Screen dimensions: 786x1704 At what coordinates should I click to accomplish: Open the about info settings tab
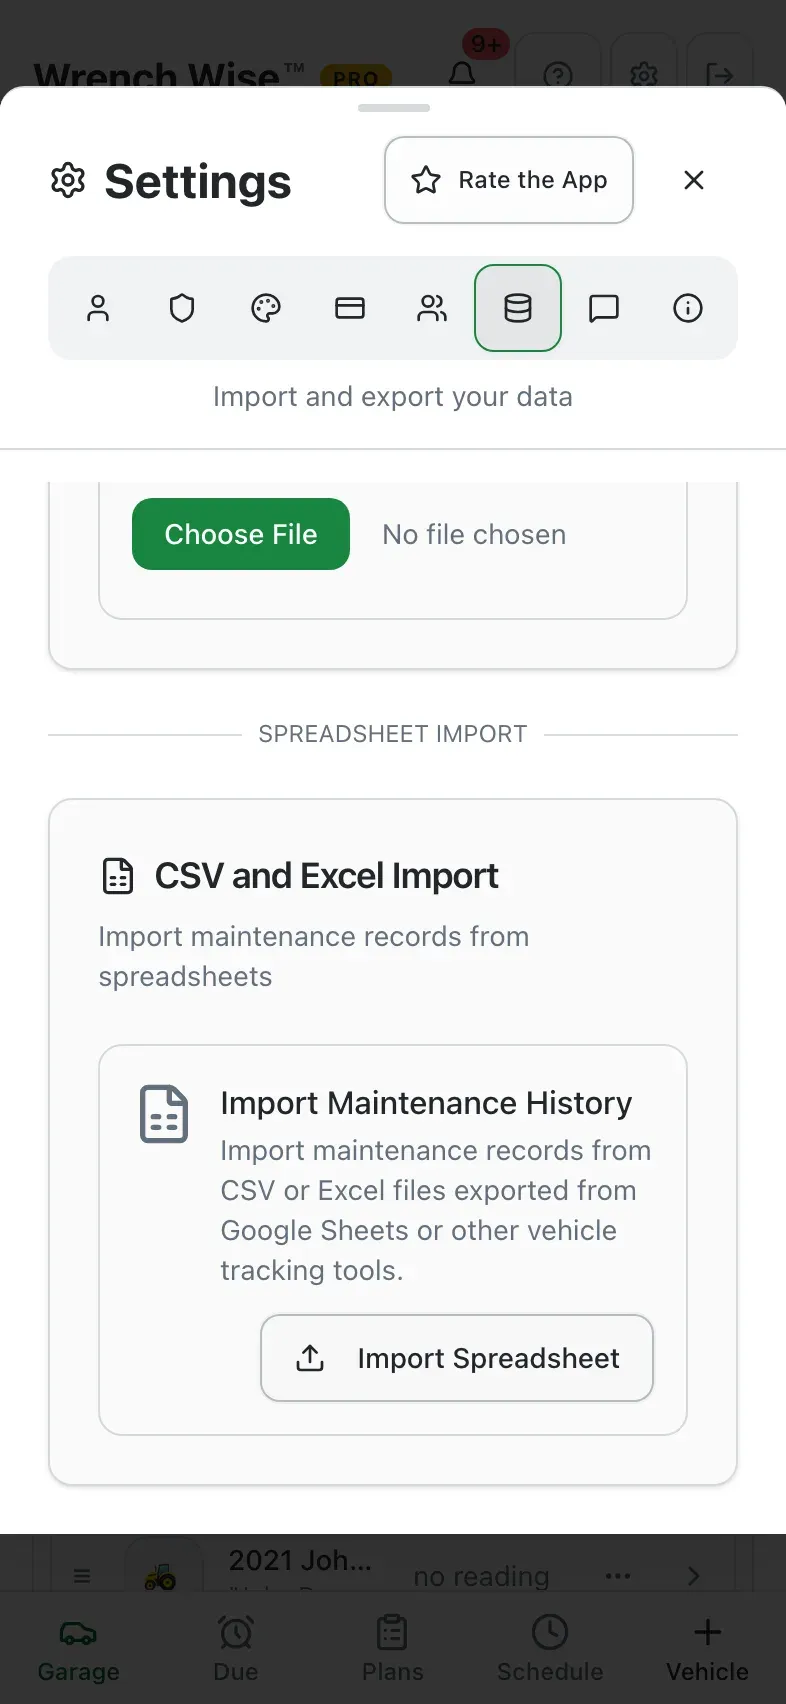coord(688,308)
